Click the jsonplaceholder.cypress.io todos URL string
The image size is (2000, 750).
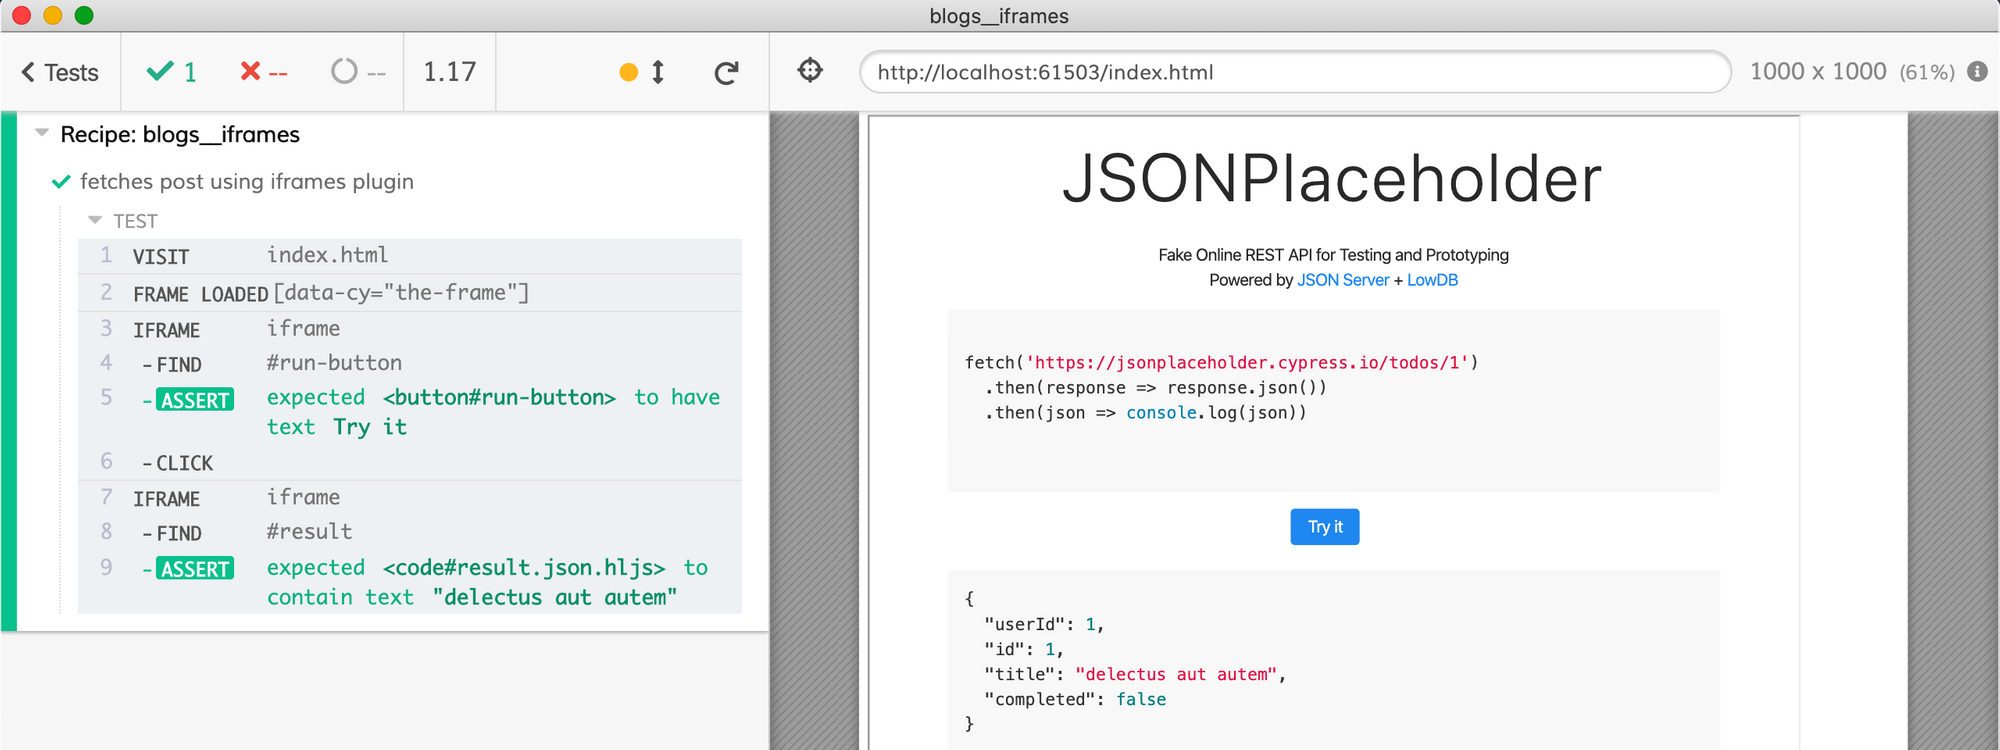1247,363
